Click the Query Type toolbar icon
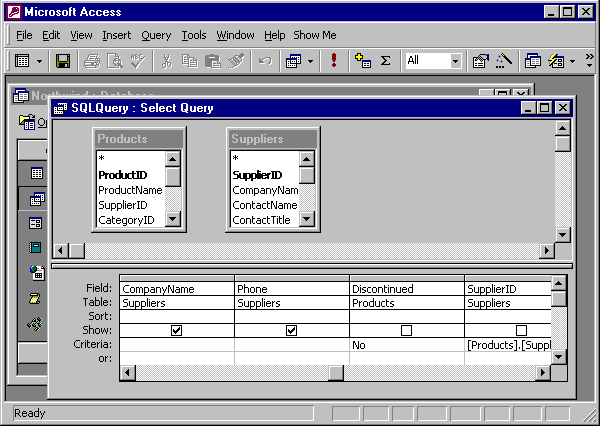 coord(293,61)
